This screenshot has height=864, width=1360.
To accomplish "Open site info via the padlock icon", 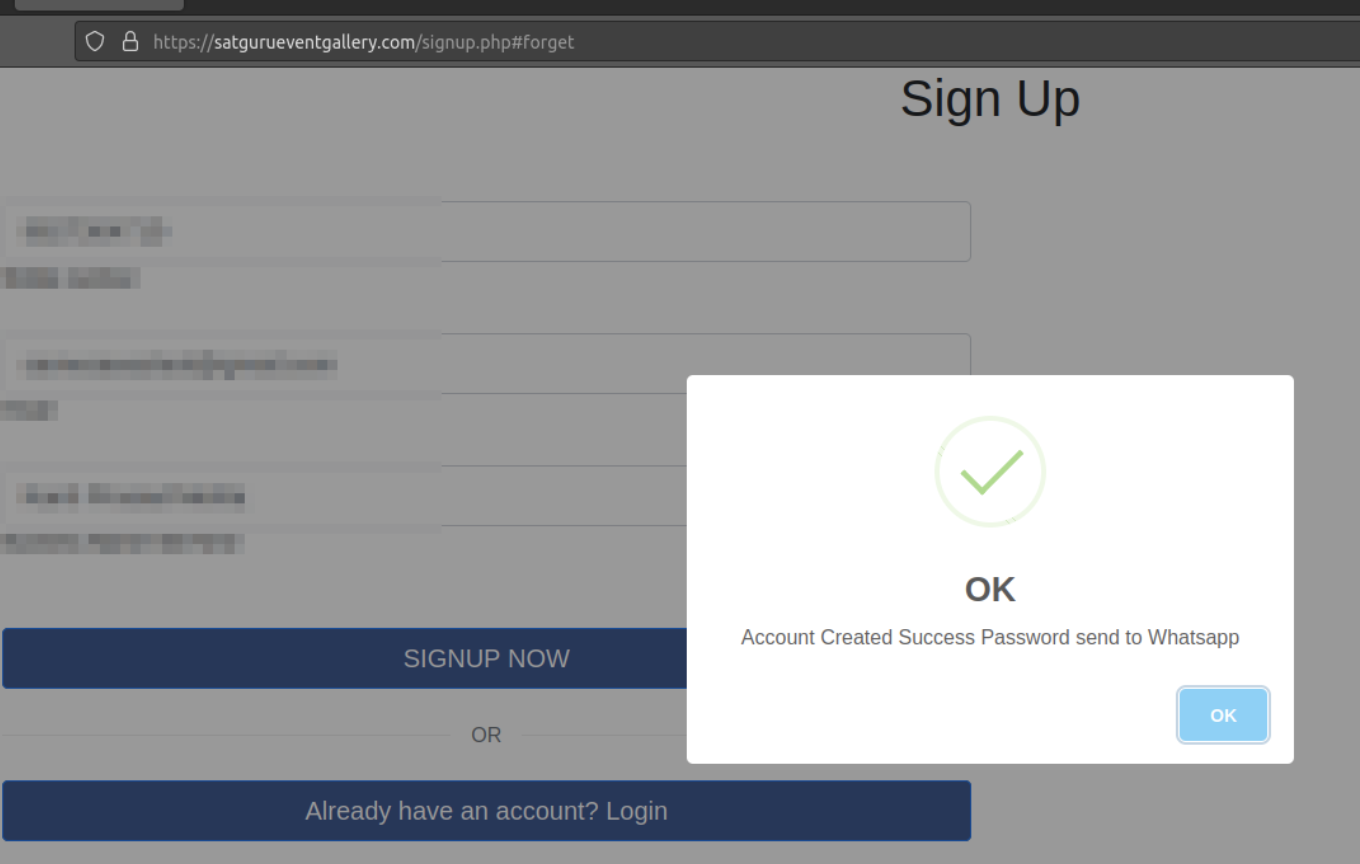I will [130, 41].
